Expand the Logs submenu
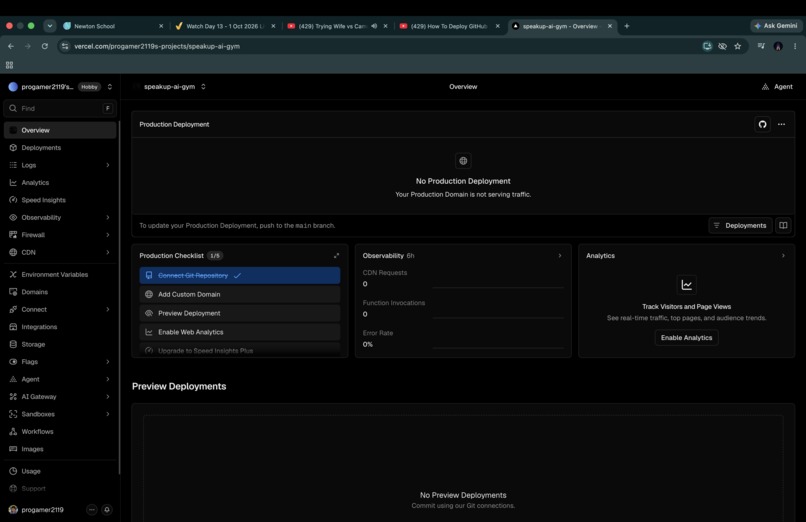Screen dimensions: 806x522 pyautogui.click(x=108, y=165)
